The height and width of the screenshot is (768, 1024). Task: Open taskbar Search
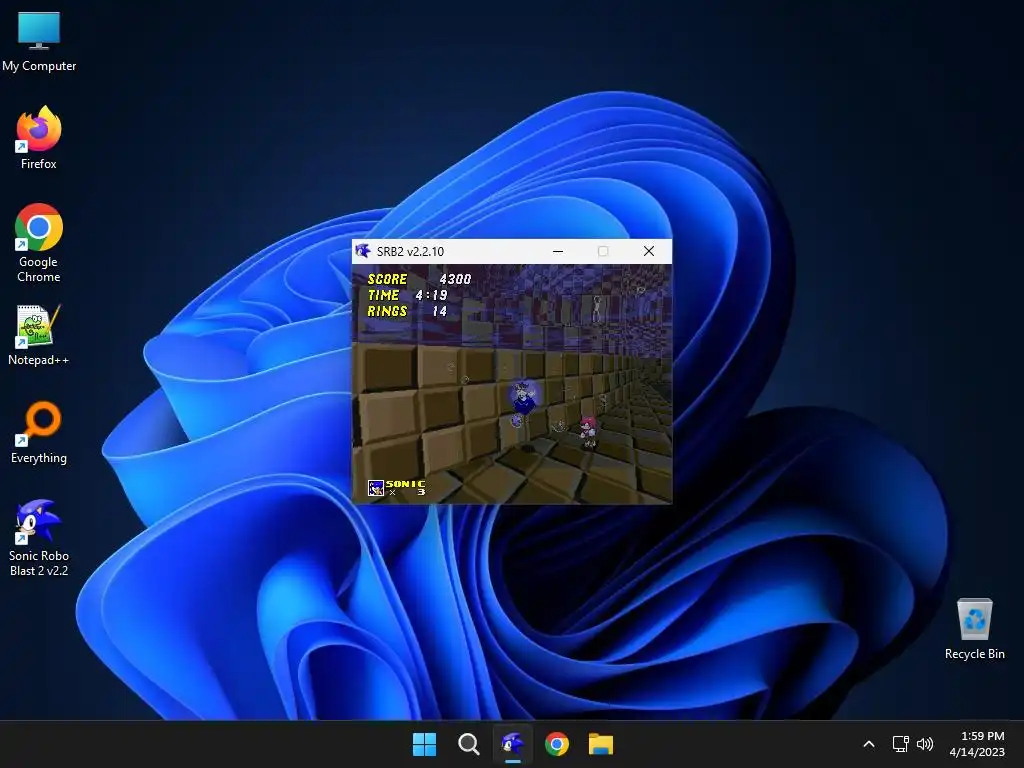468,744
